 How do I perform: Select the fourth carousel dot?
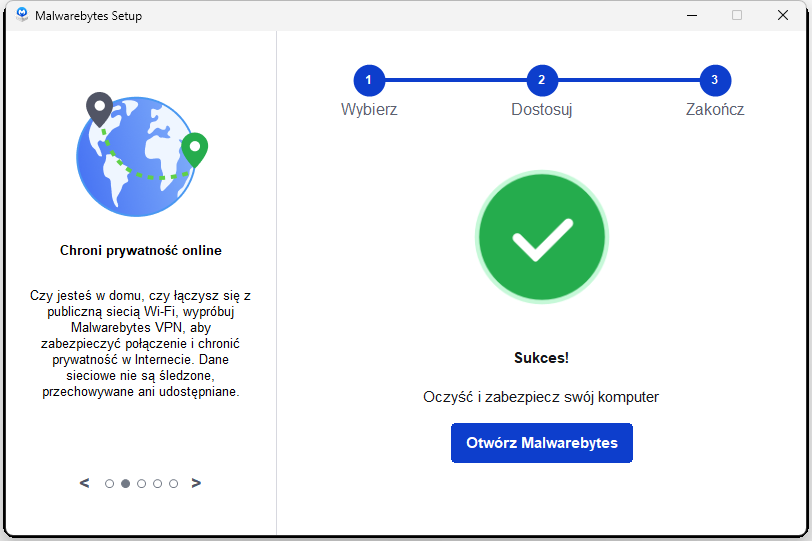[157, 484]
